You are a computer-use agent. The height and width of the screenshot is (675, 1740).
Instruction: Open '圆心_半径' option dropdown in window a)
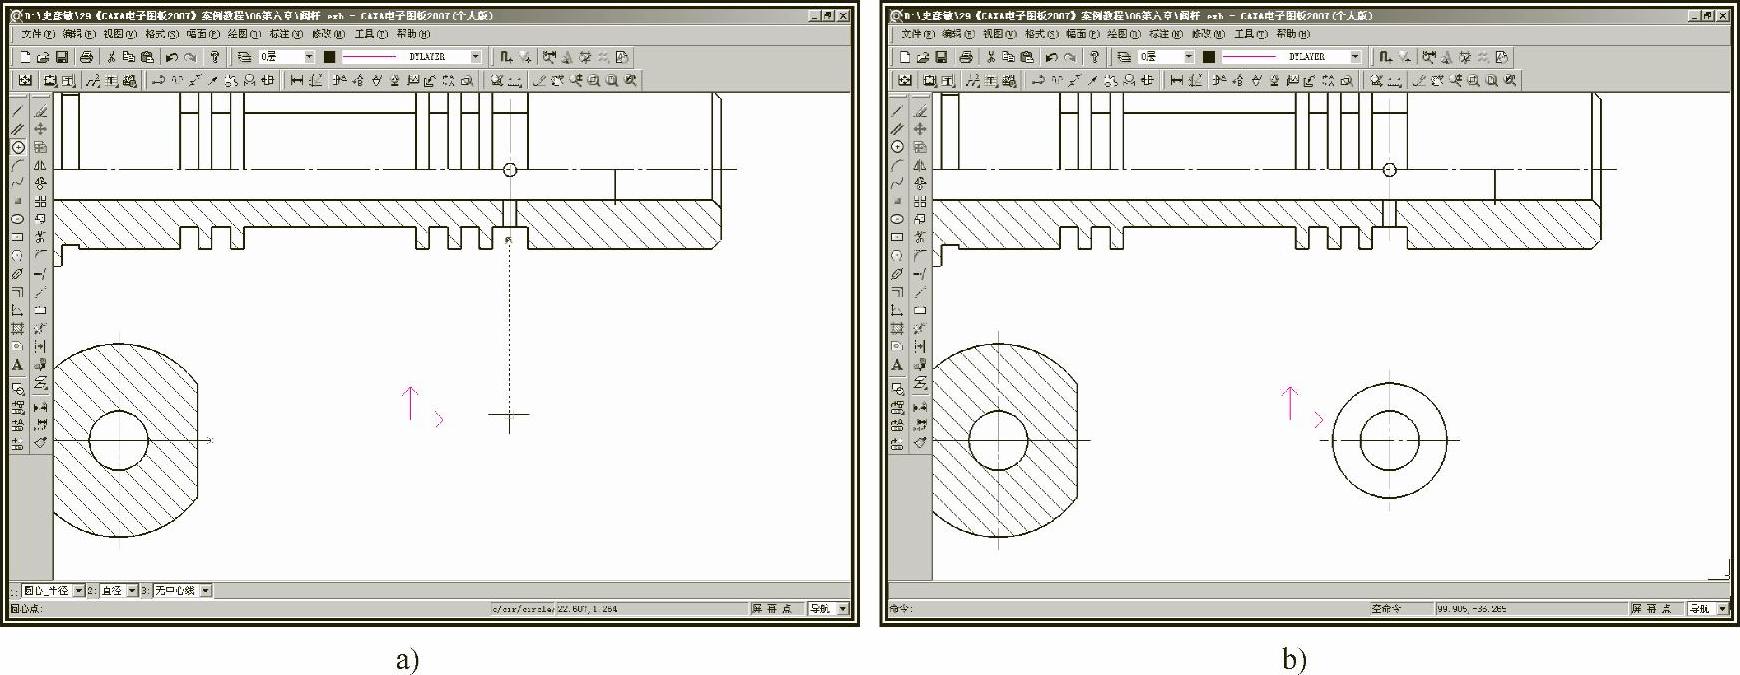click(x=79, y=591)
